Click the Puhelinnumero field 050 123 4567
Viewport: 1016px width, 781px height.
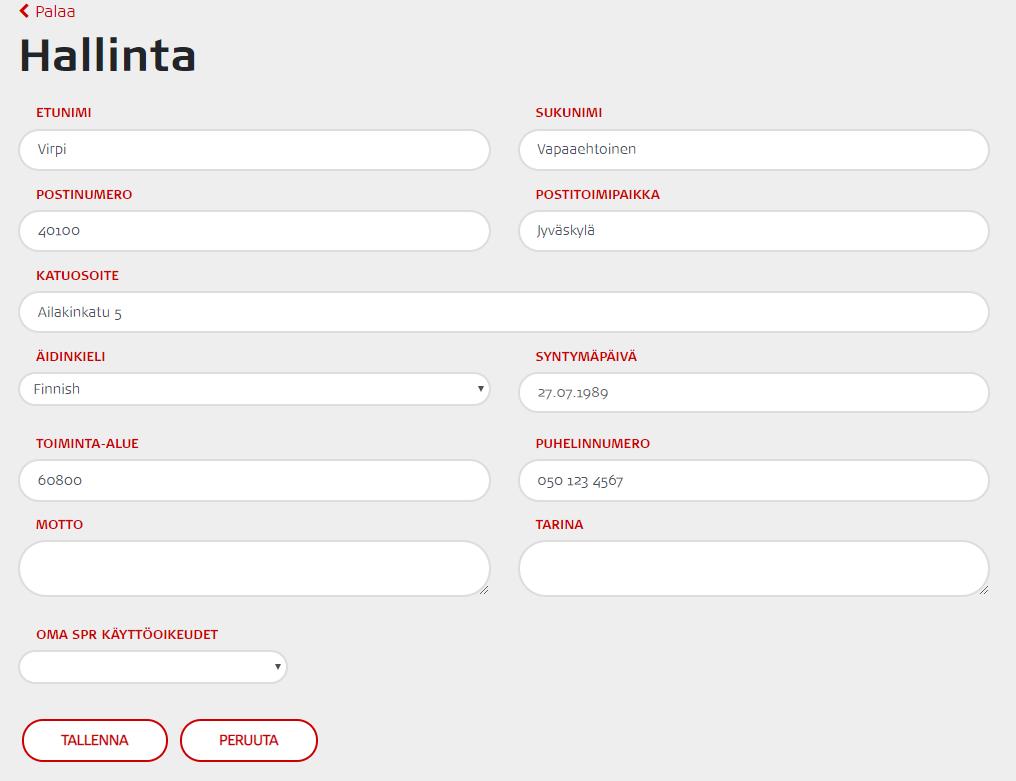[754, 480]
